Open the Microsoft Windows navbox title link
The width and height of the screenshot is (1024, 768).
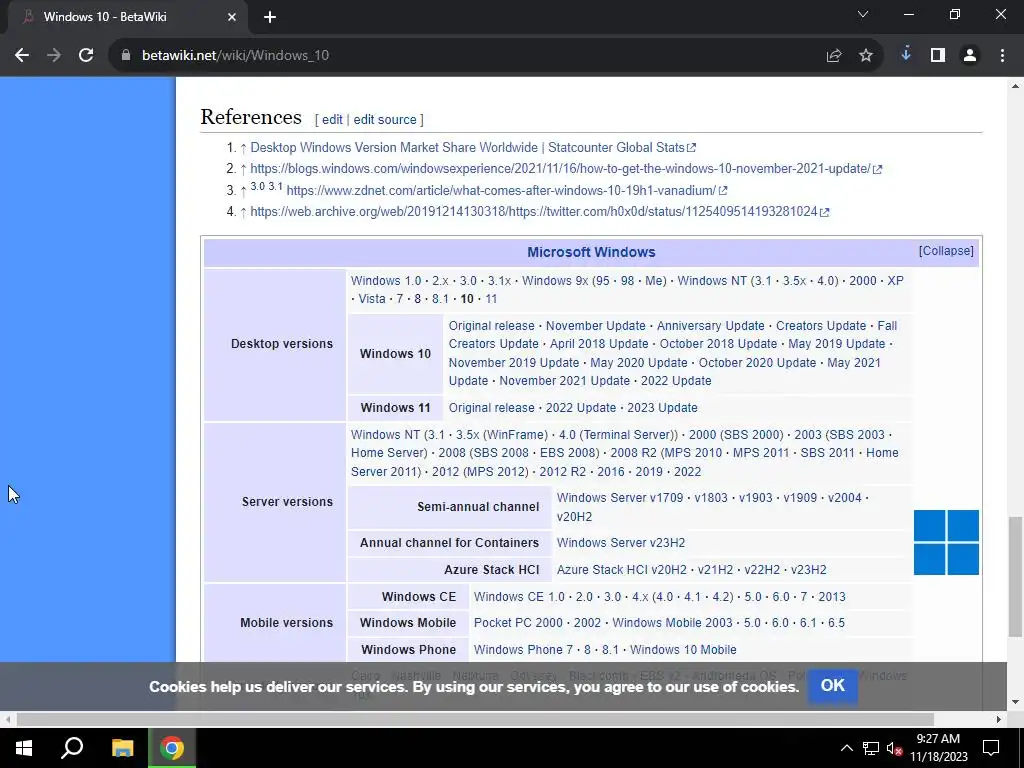click(x=591, y=252)
